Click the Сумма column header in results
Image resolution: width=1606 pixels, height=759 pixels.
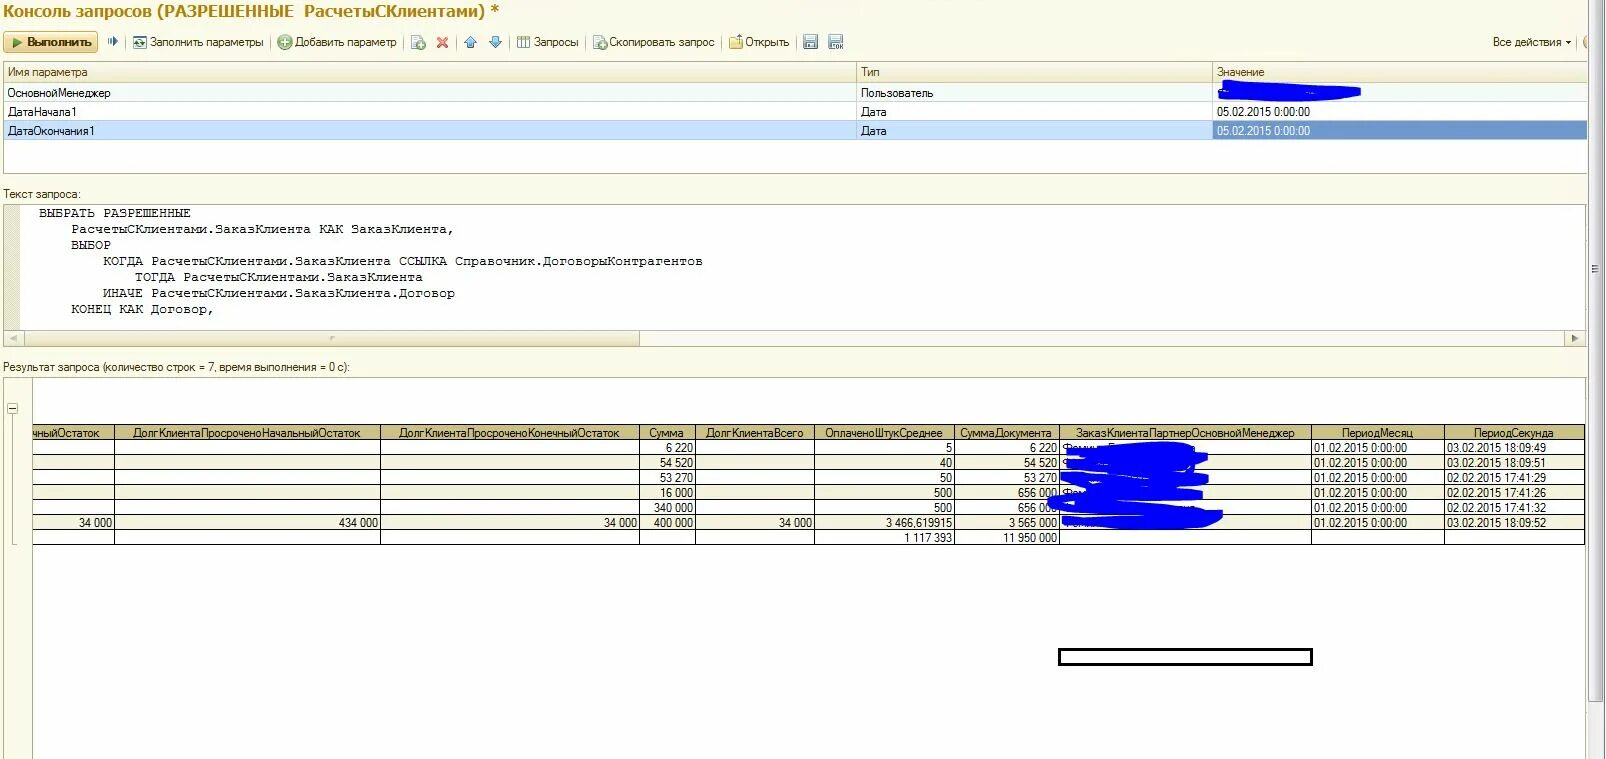(x=666, y=433)
